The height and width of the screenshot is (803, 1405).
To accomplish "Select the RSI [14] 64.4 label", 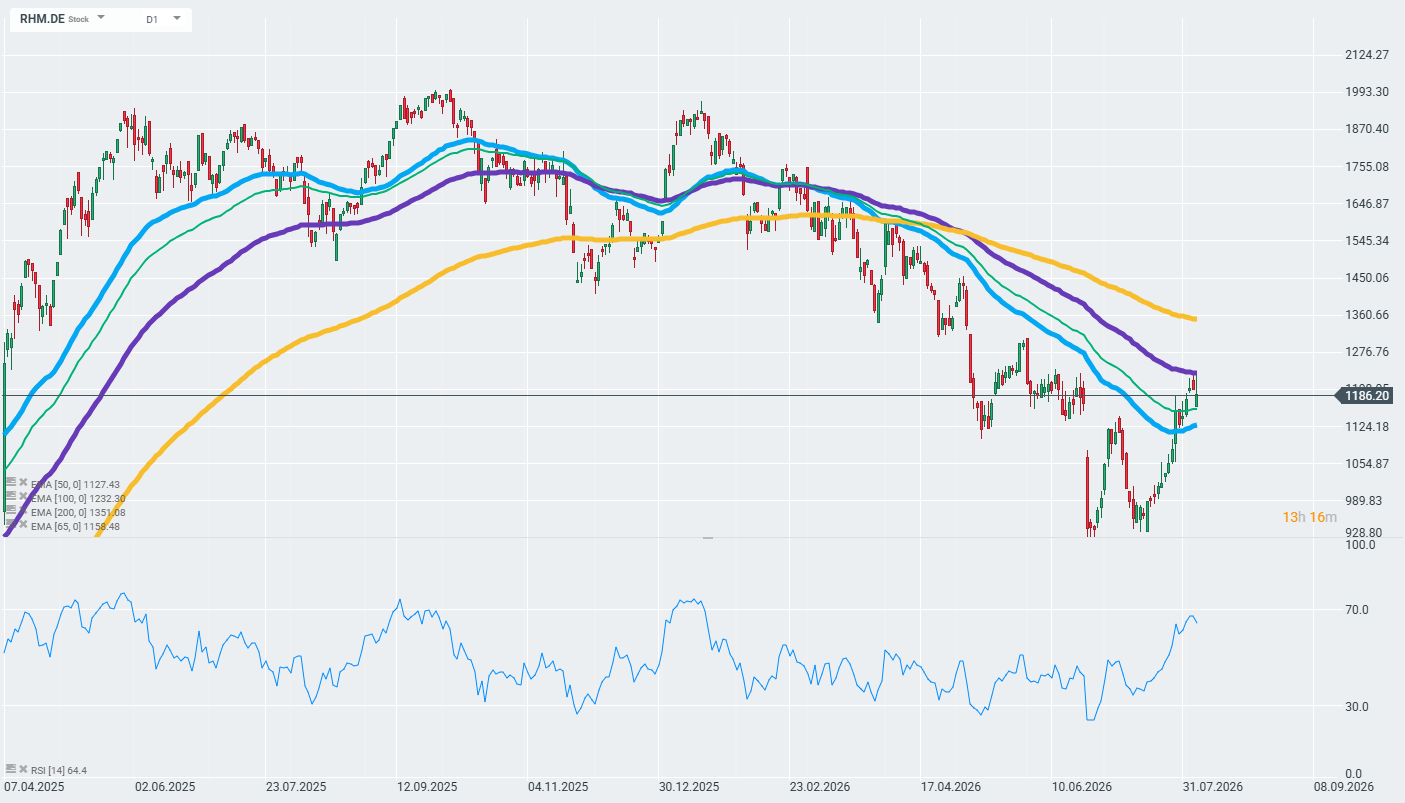I will (x=59, y=770).
